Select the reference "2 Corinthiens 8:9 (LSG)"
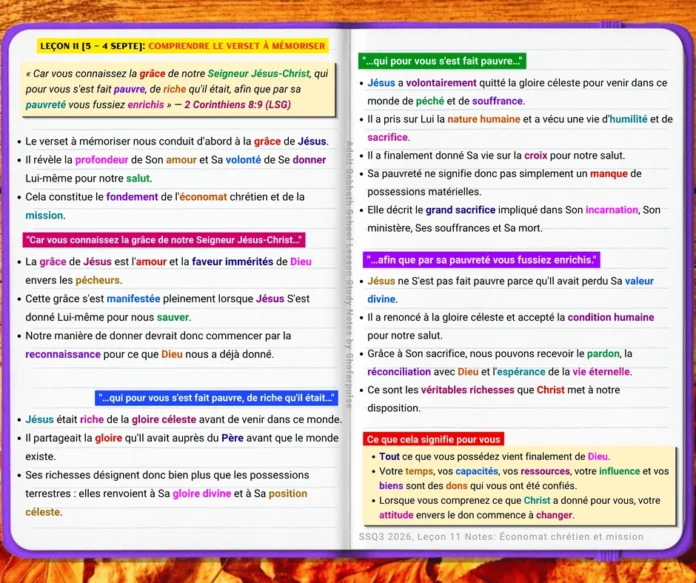Viewport: 696px width, 583px height. pos(237,105)
